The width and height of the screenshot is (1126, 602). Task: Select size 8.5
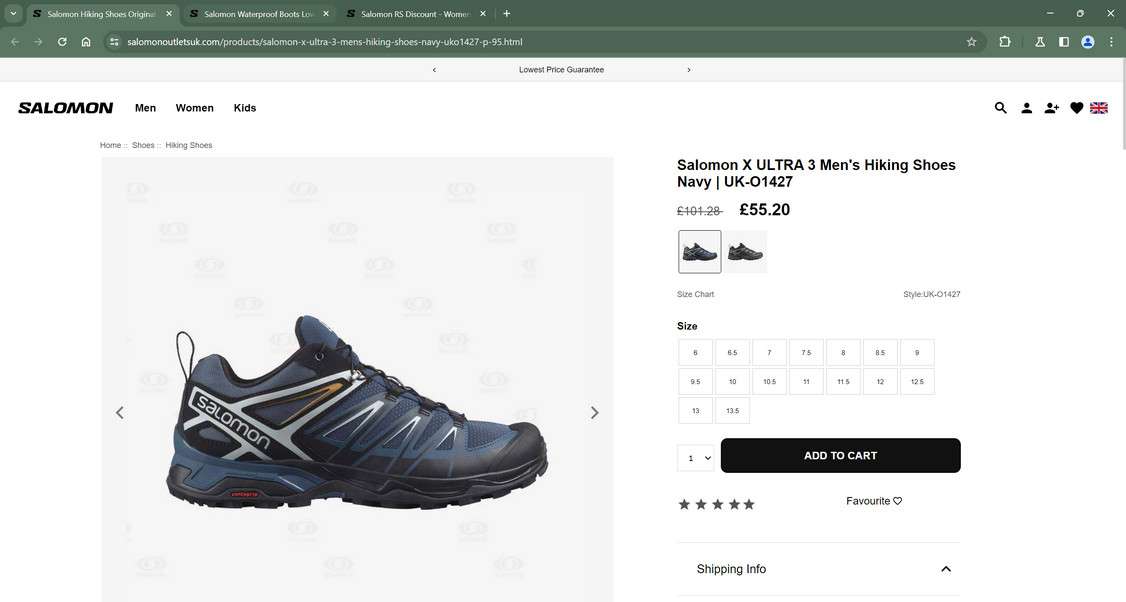coord(880,353)
